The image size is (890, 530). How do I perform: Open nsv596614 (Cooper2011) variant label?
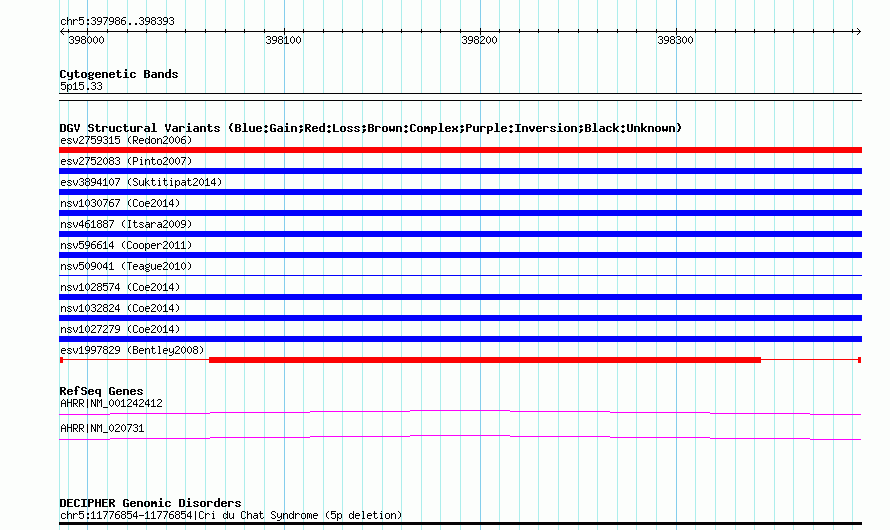point(126,245)
